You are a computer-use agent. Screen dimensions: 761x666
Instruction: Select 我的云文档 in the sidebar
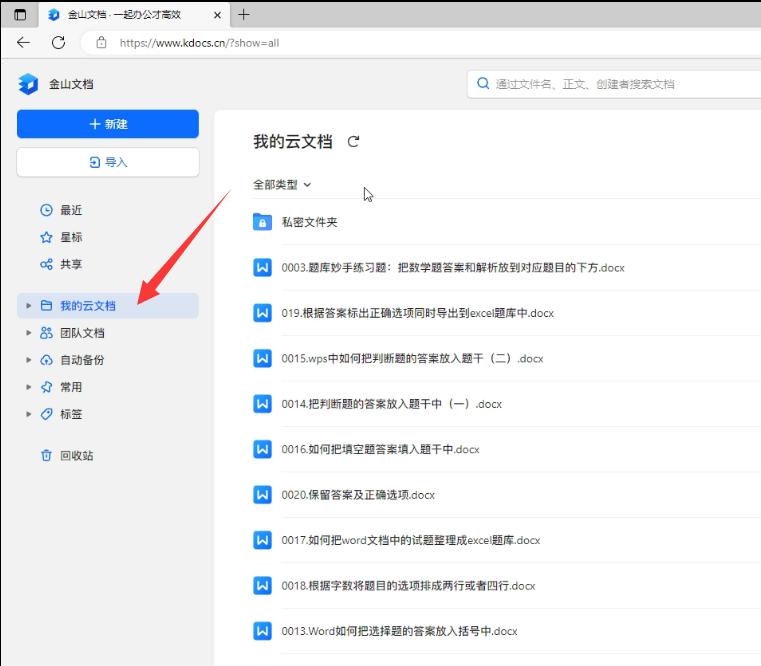[108, 305]
